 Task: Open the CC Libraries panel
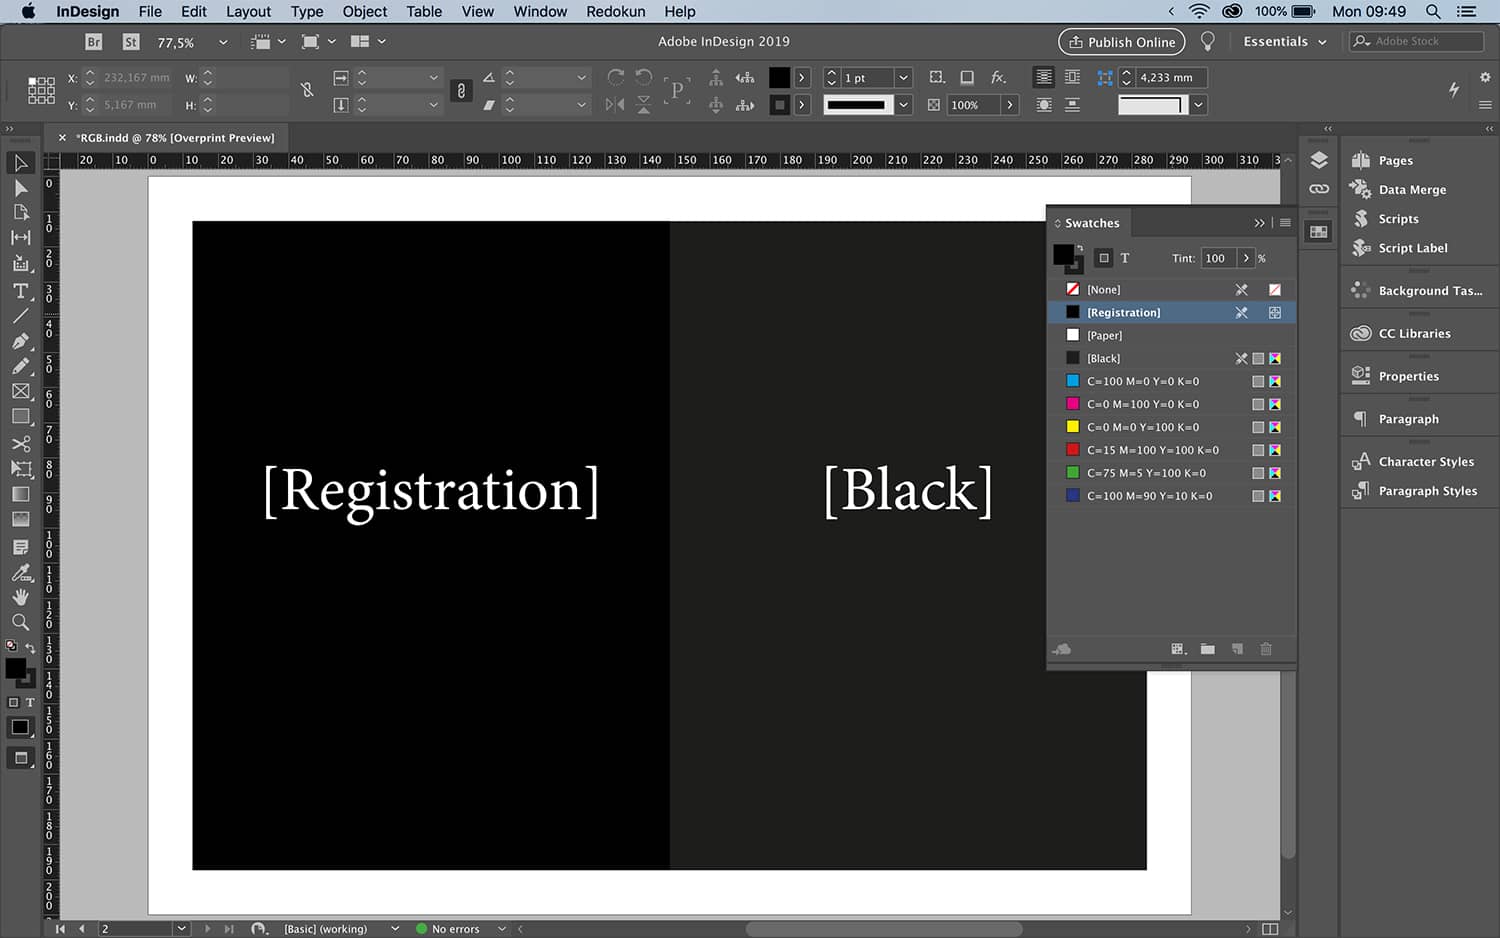click(1415, 333)
